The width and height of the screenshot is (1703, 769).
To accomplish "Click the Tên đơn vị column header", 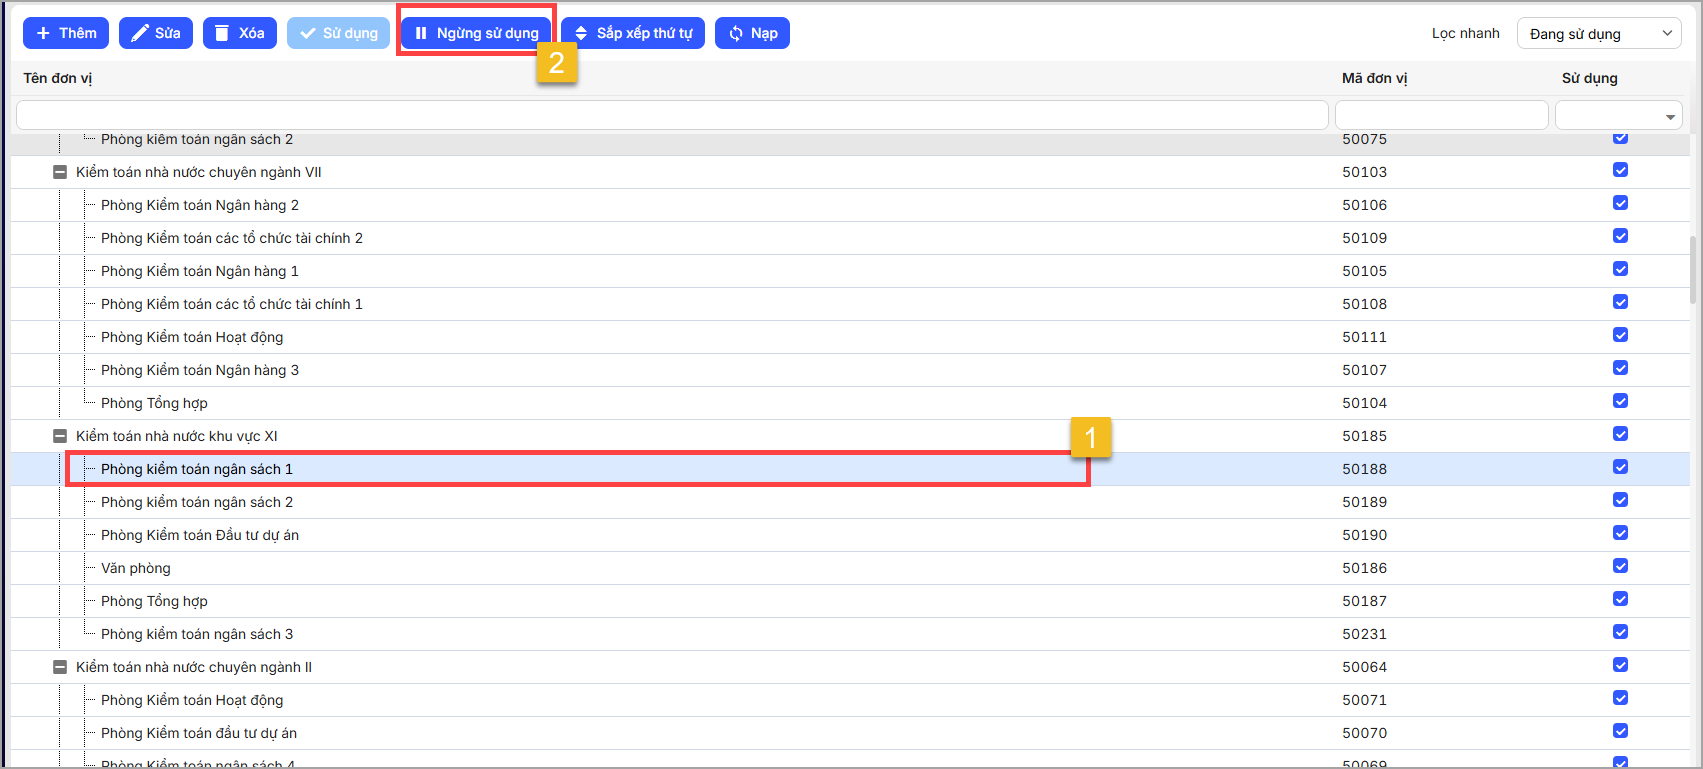I will point(58,78).
